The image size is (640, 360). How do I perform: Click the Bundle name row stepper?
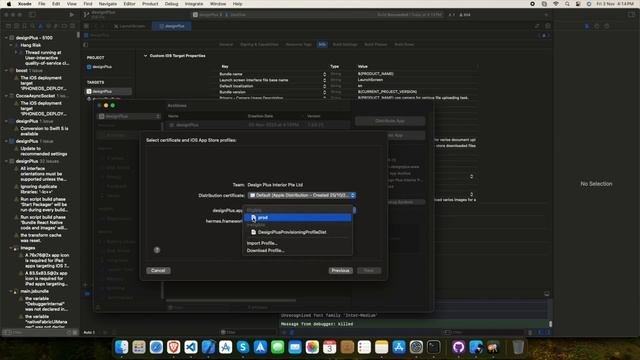(324, 74)
